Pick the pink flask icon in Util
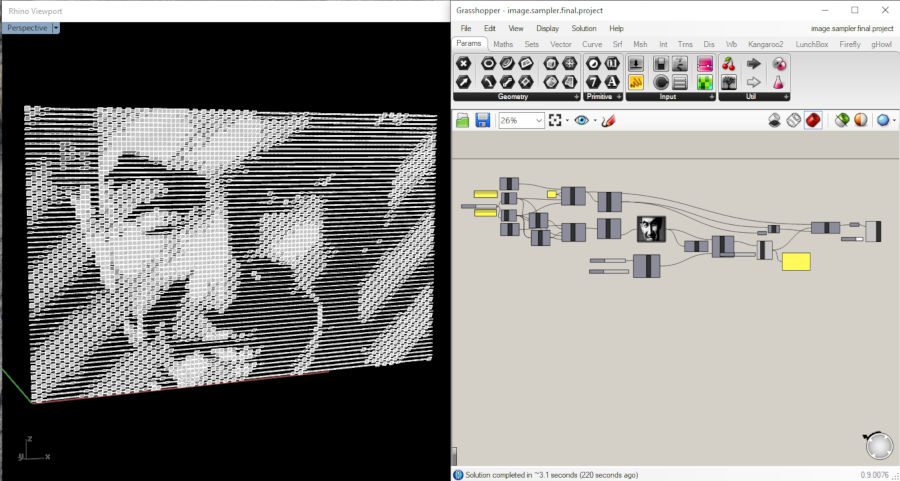 pos(778,82)
